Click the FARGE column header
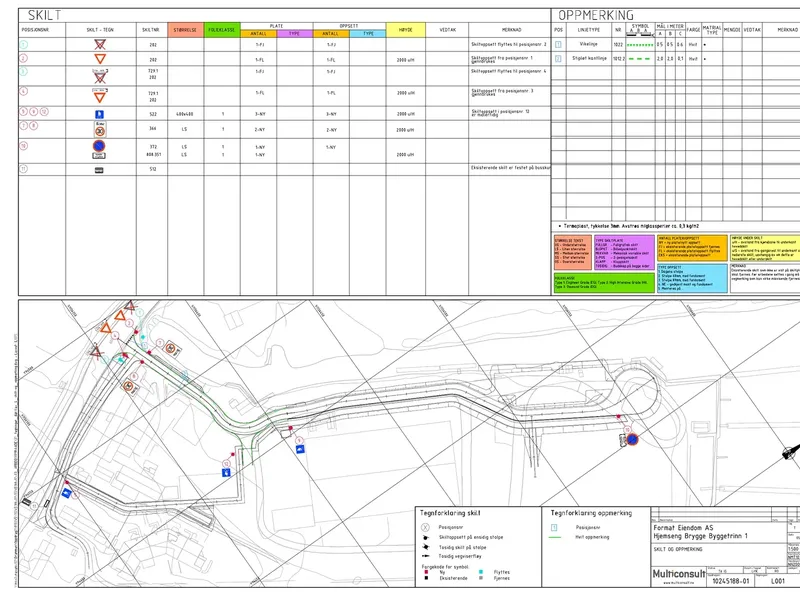This screenshot has width=800, height=600. [693, 30]
